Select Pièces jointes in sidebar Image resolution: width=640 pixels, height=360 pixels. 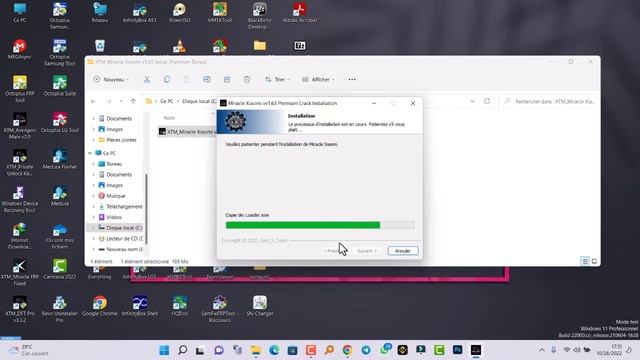(121, 140)
